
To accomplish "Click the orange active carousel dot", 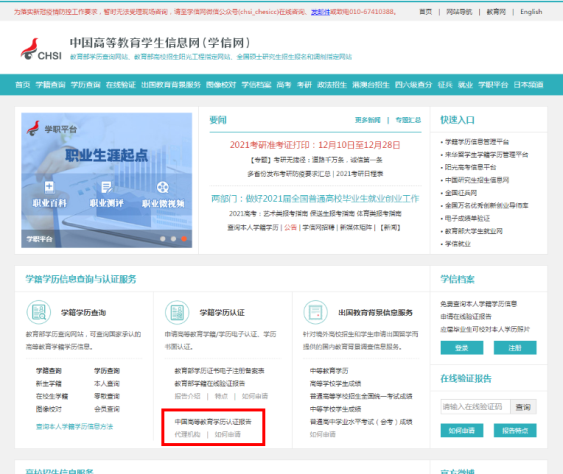I will [184, 239].
